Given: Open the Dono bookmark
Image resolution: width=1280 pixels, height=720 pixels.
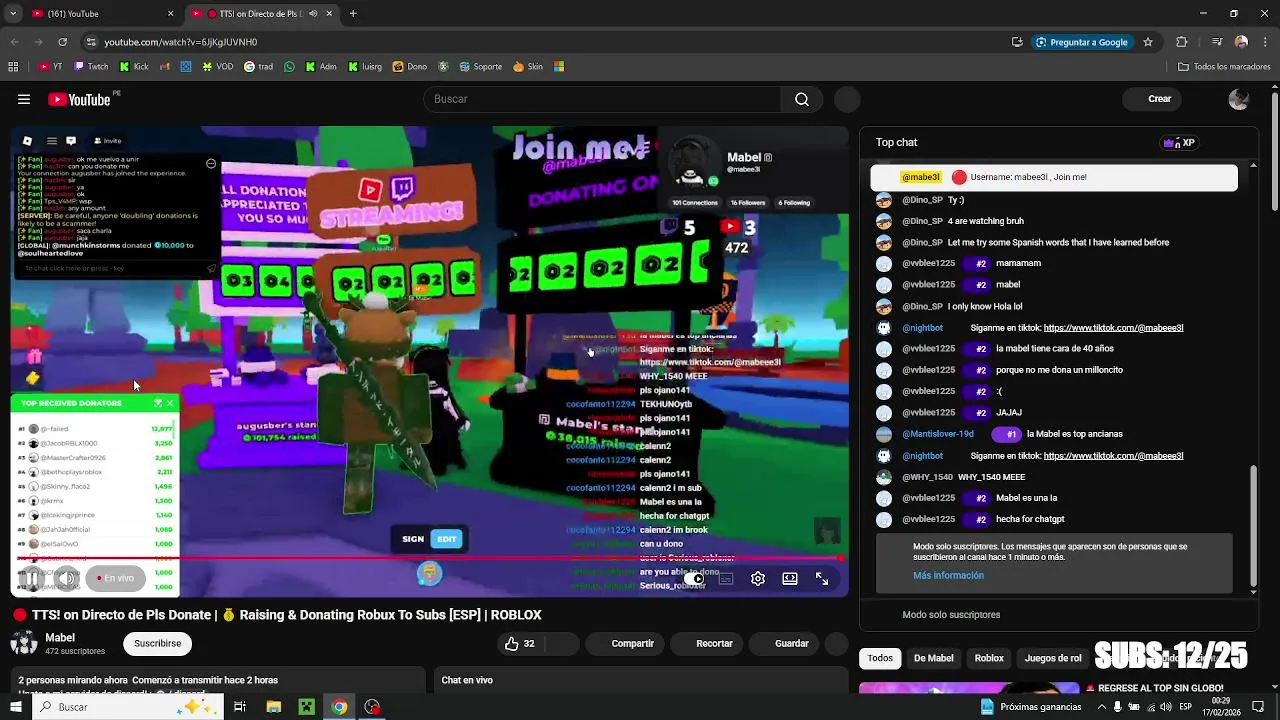Looking at the screenshot, I should pos(410,67).
